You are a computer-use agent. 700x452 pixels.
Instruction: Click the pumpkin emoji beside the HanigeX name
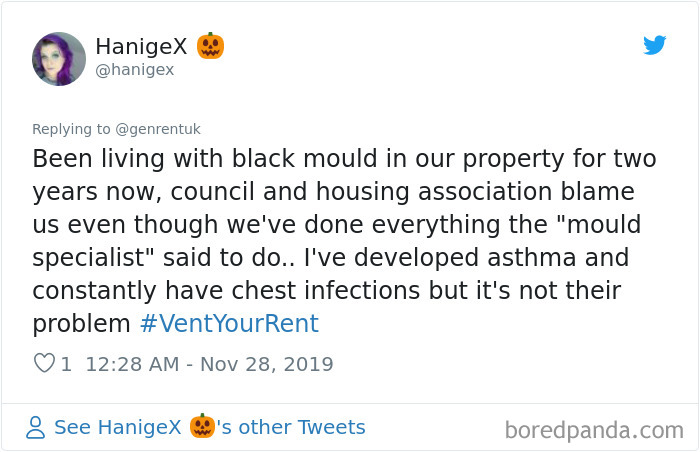coord(210,46)
